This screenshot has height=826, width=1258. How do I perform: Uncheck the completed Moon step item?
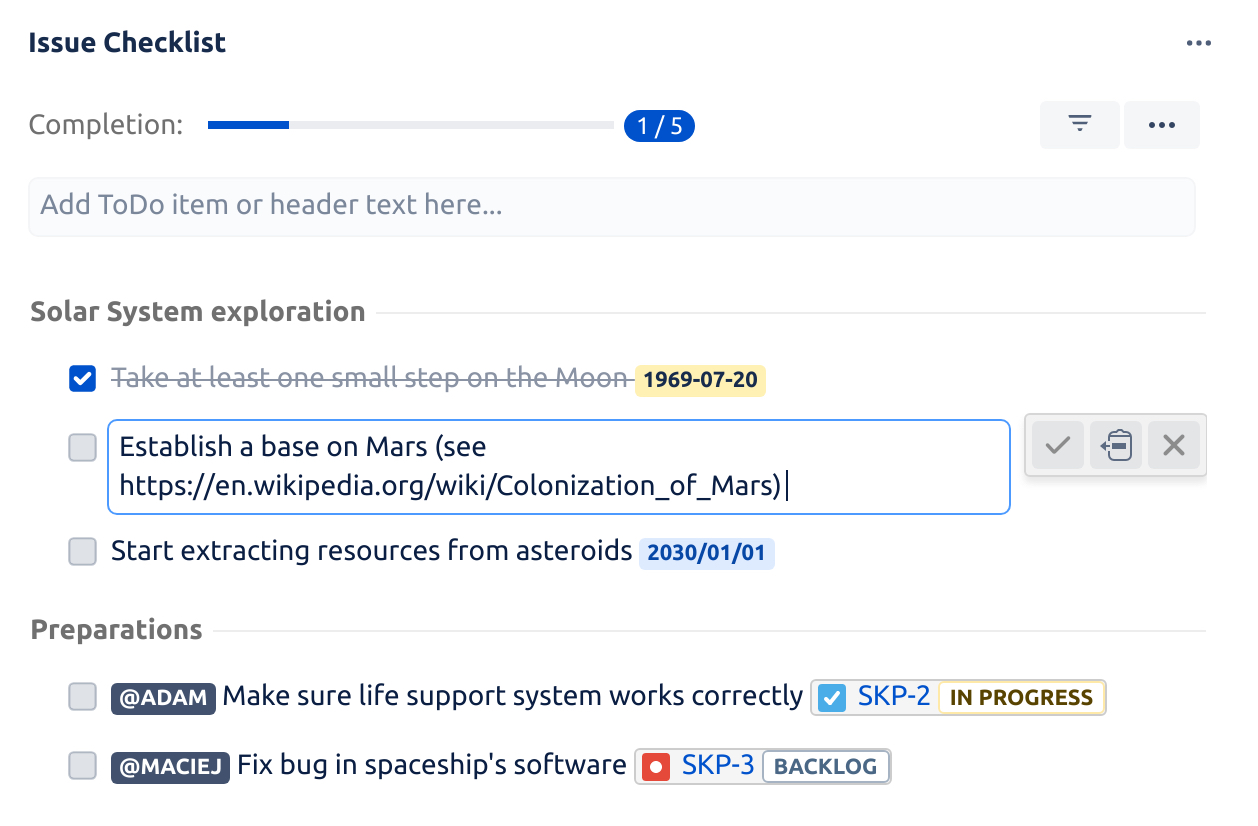pos(82,378)
